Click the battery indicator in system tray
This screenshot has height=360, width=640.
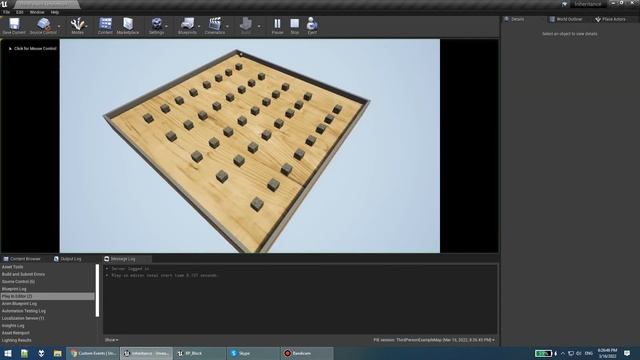coord(543,353)
